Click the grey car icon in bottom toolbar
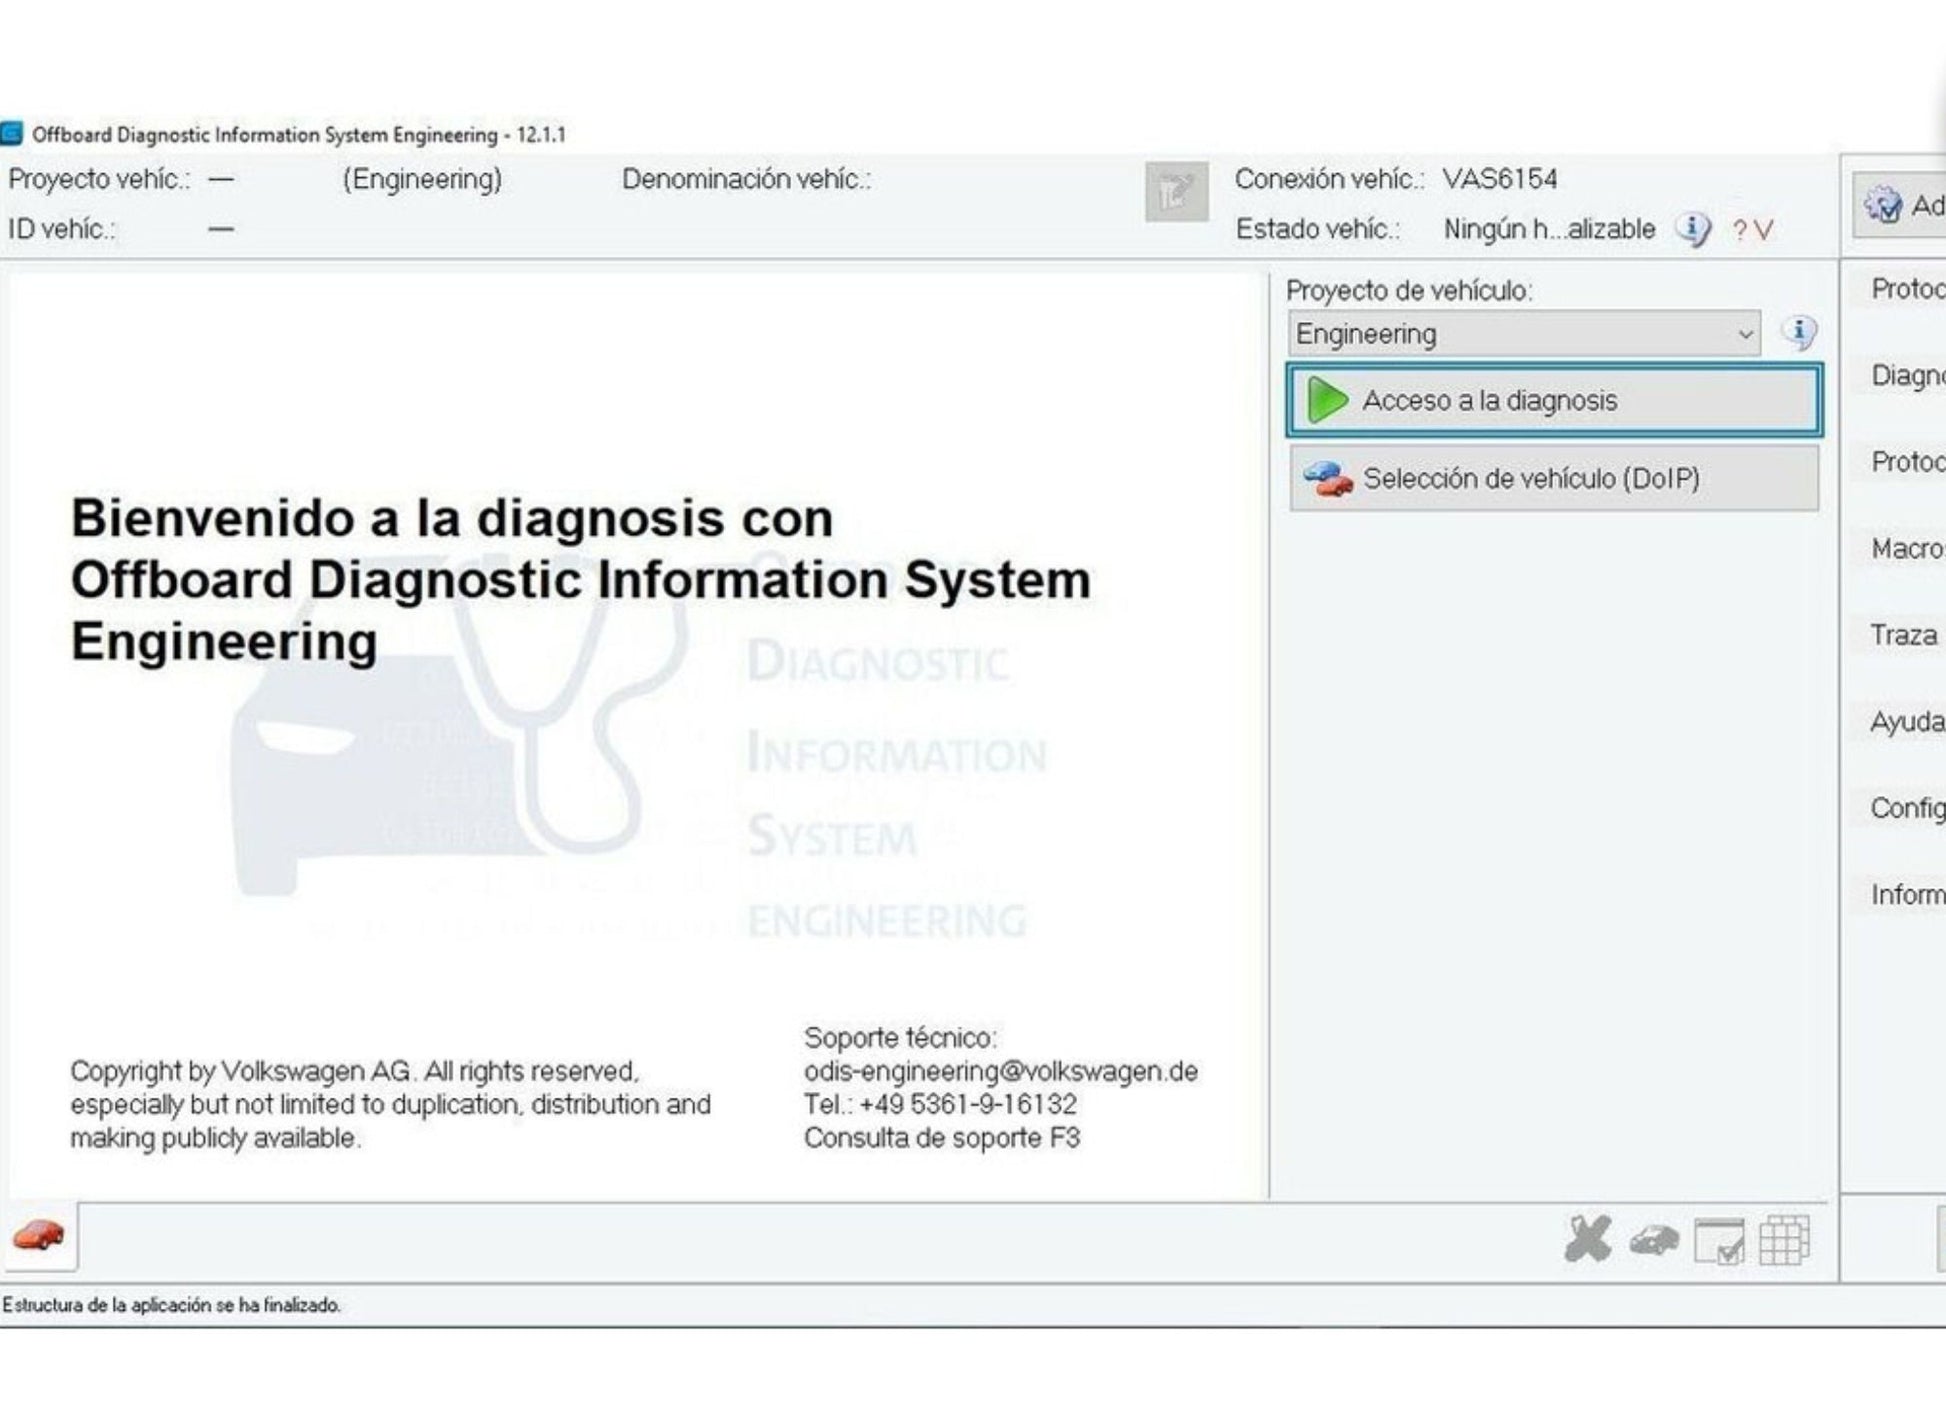Viewport: 1946px width, 1413px height. tap(1653, 1241)
